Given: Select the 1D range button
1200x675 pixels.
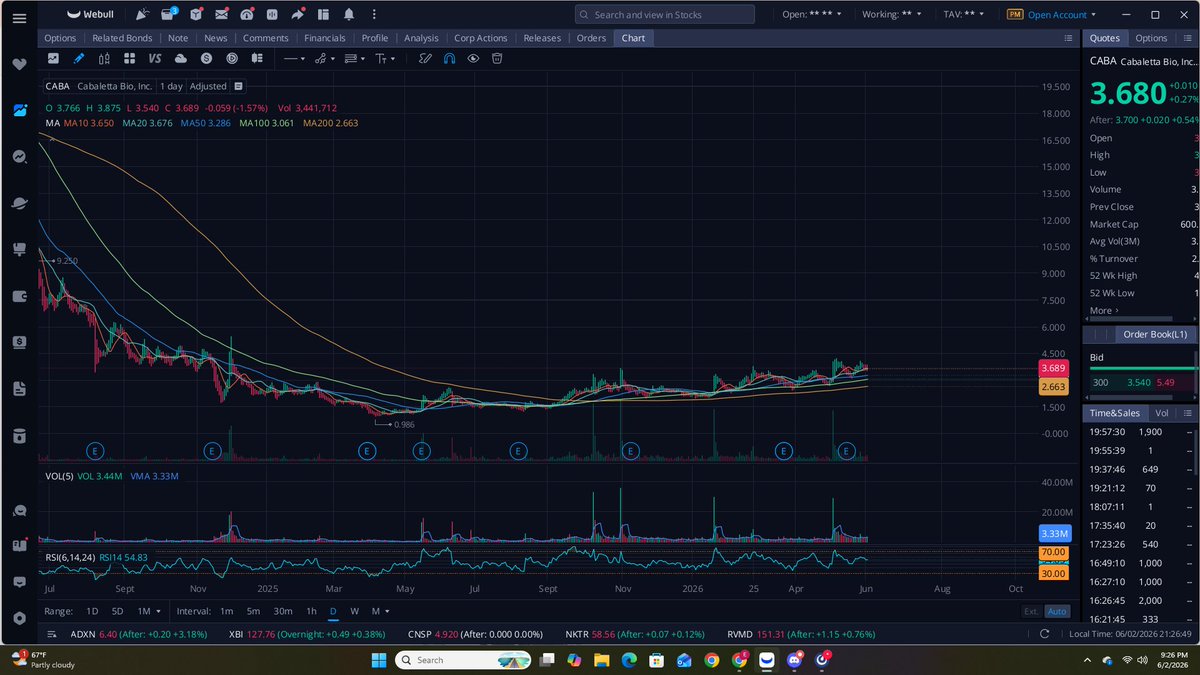Looking at the screenshot, I should click(x=92, y=611).
